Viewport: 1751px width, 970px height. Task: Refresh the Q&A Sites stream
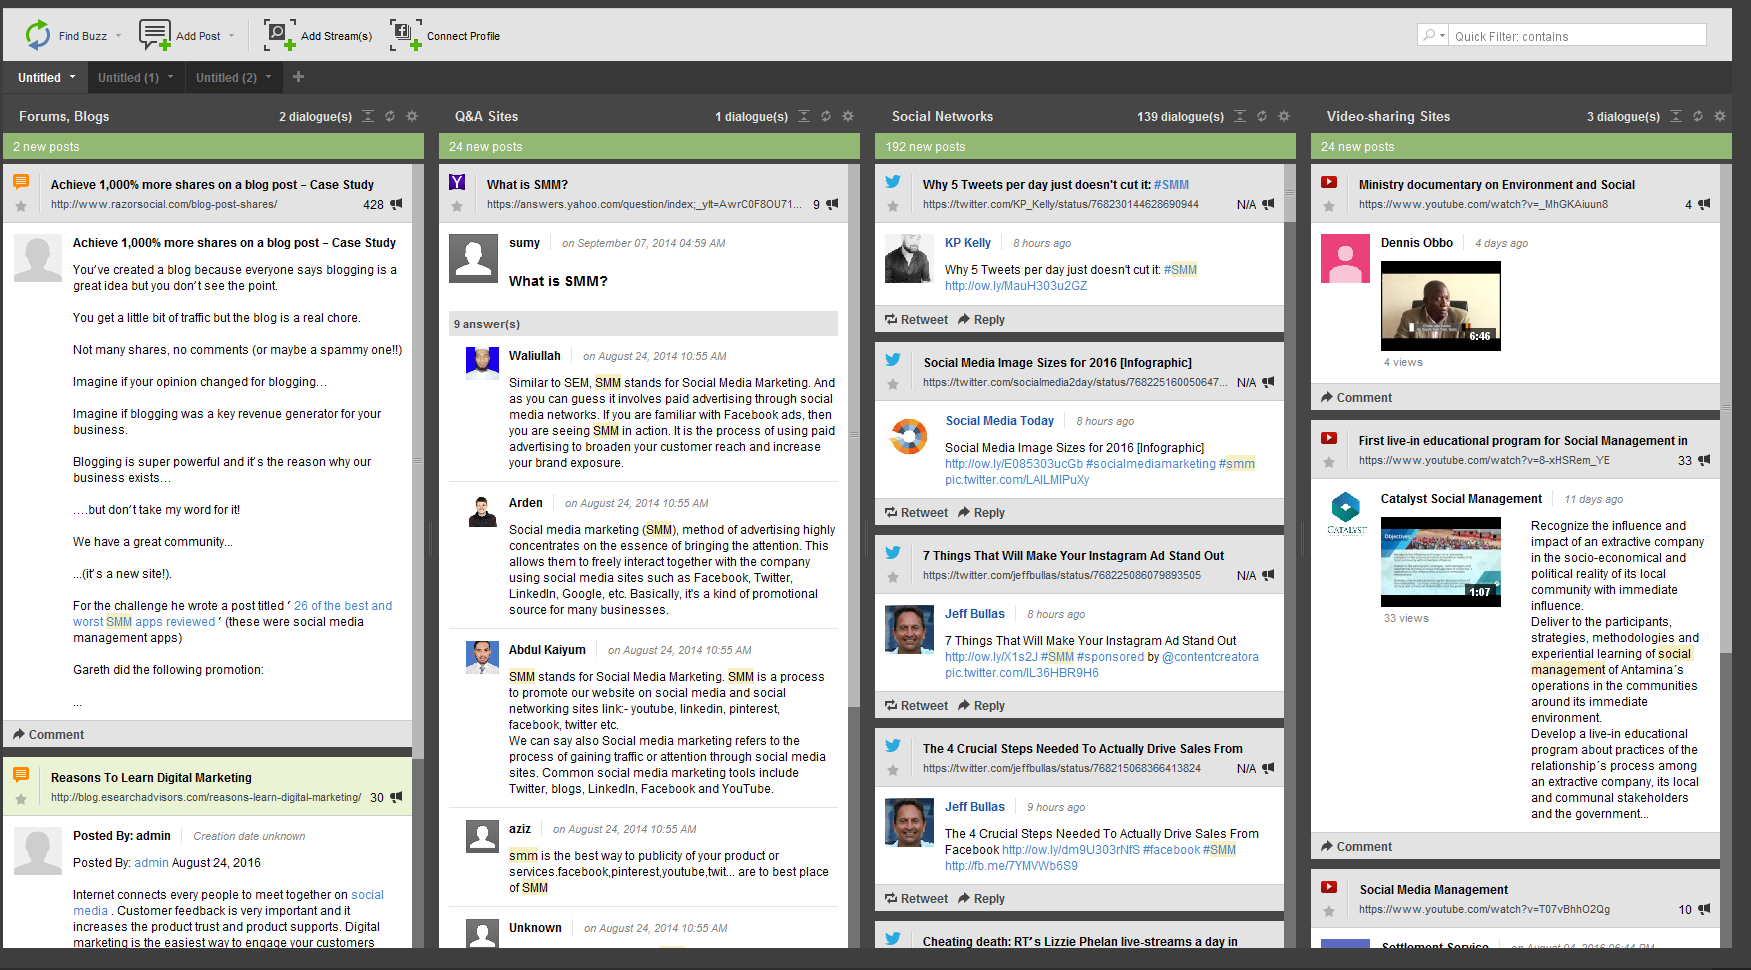pyautogui.click(x=826, y=116)
